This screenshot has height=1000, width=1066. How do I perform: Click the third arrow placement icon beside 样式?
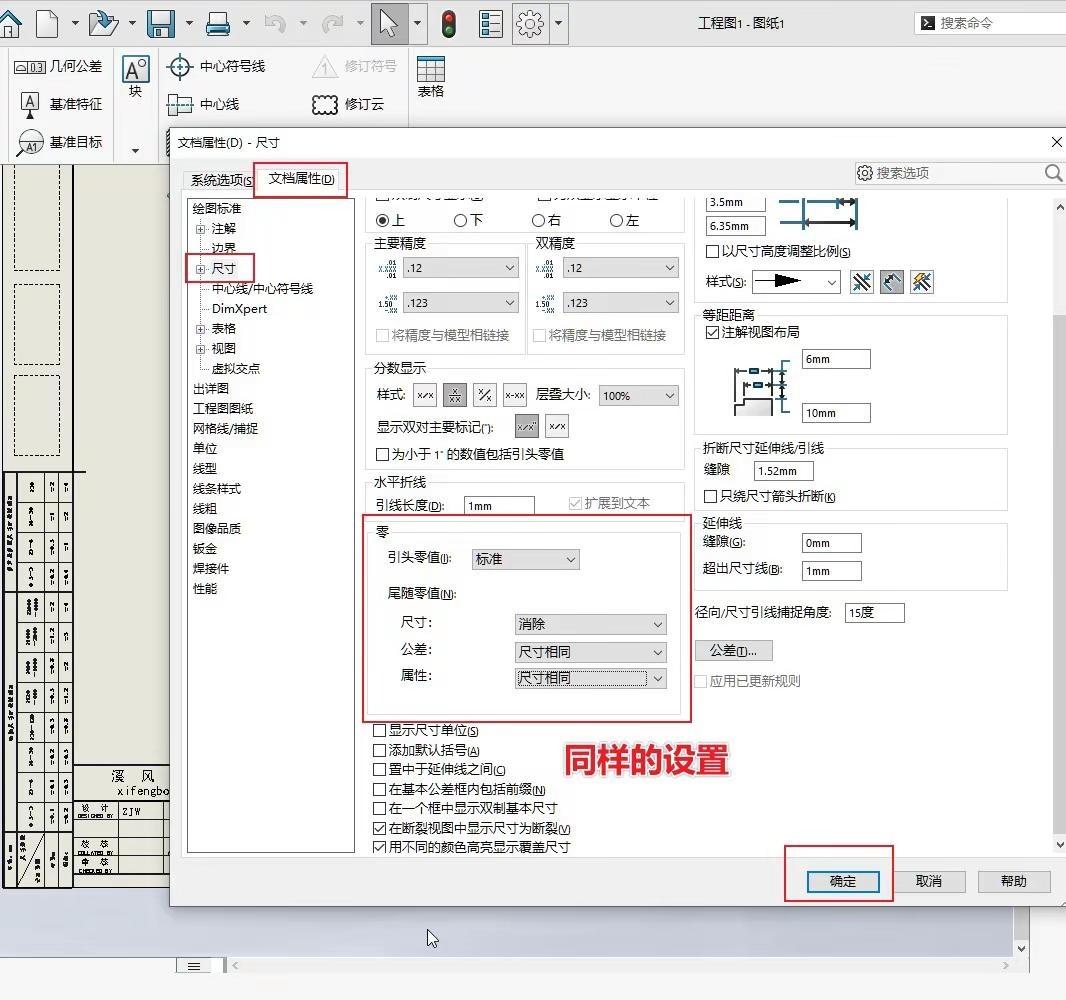(x=922, y=281)
